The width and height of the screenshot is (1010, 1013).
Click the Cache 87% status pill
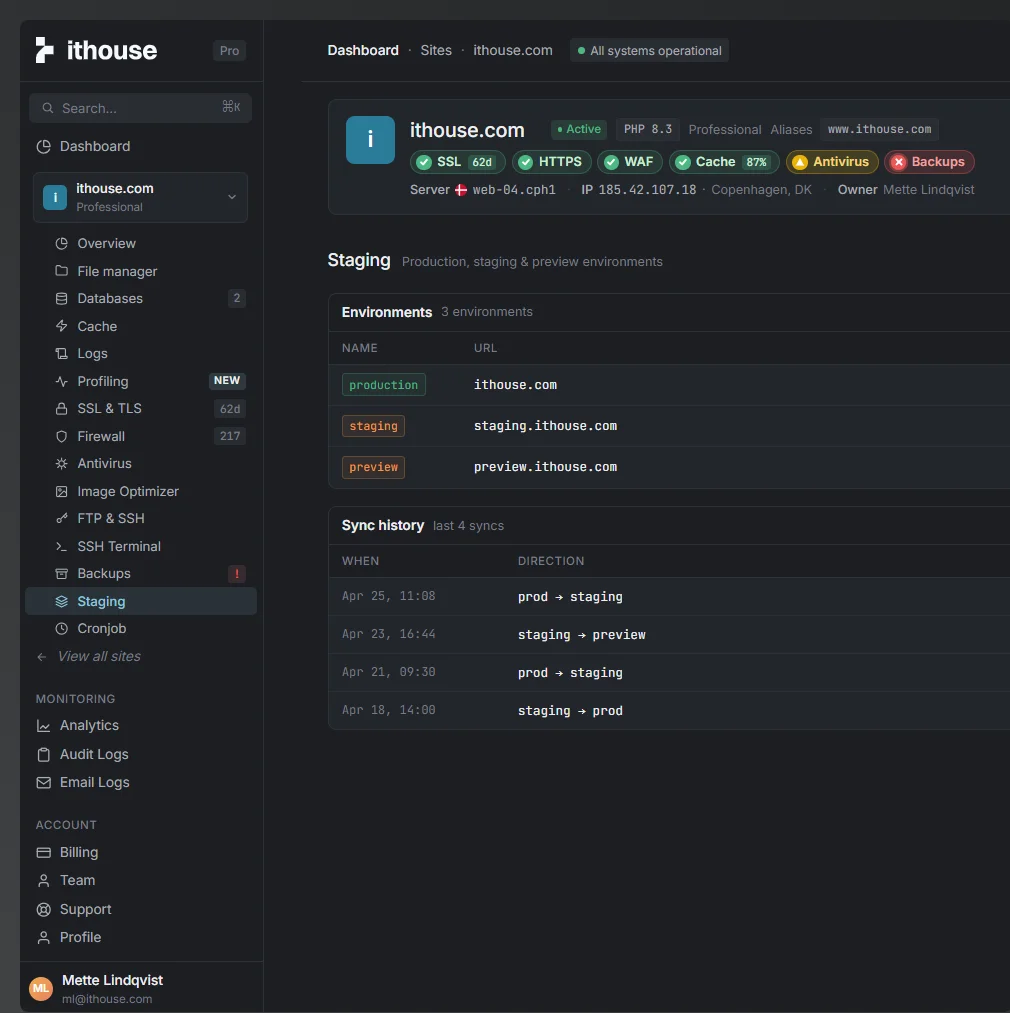pyautogui.click(x=724, y=162)
